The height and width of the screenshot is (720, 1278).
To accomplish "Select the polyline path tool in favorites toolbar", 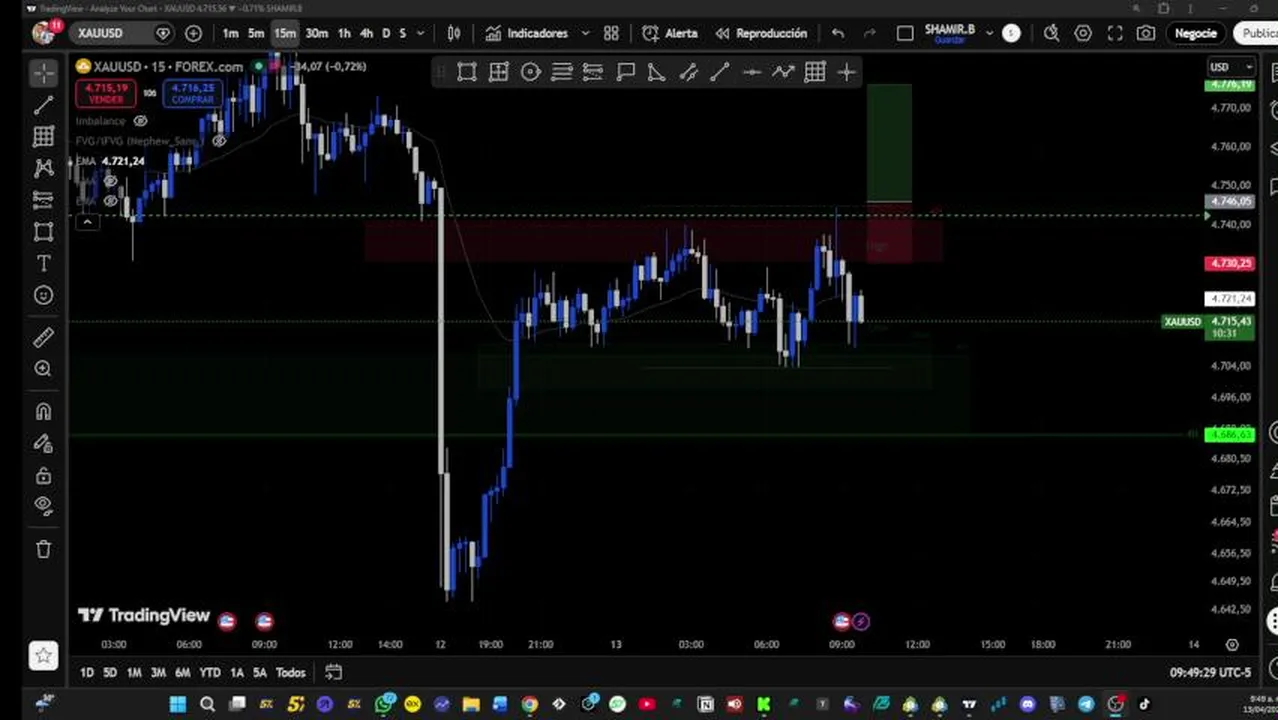I will pos(783,72).
